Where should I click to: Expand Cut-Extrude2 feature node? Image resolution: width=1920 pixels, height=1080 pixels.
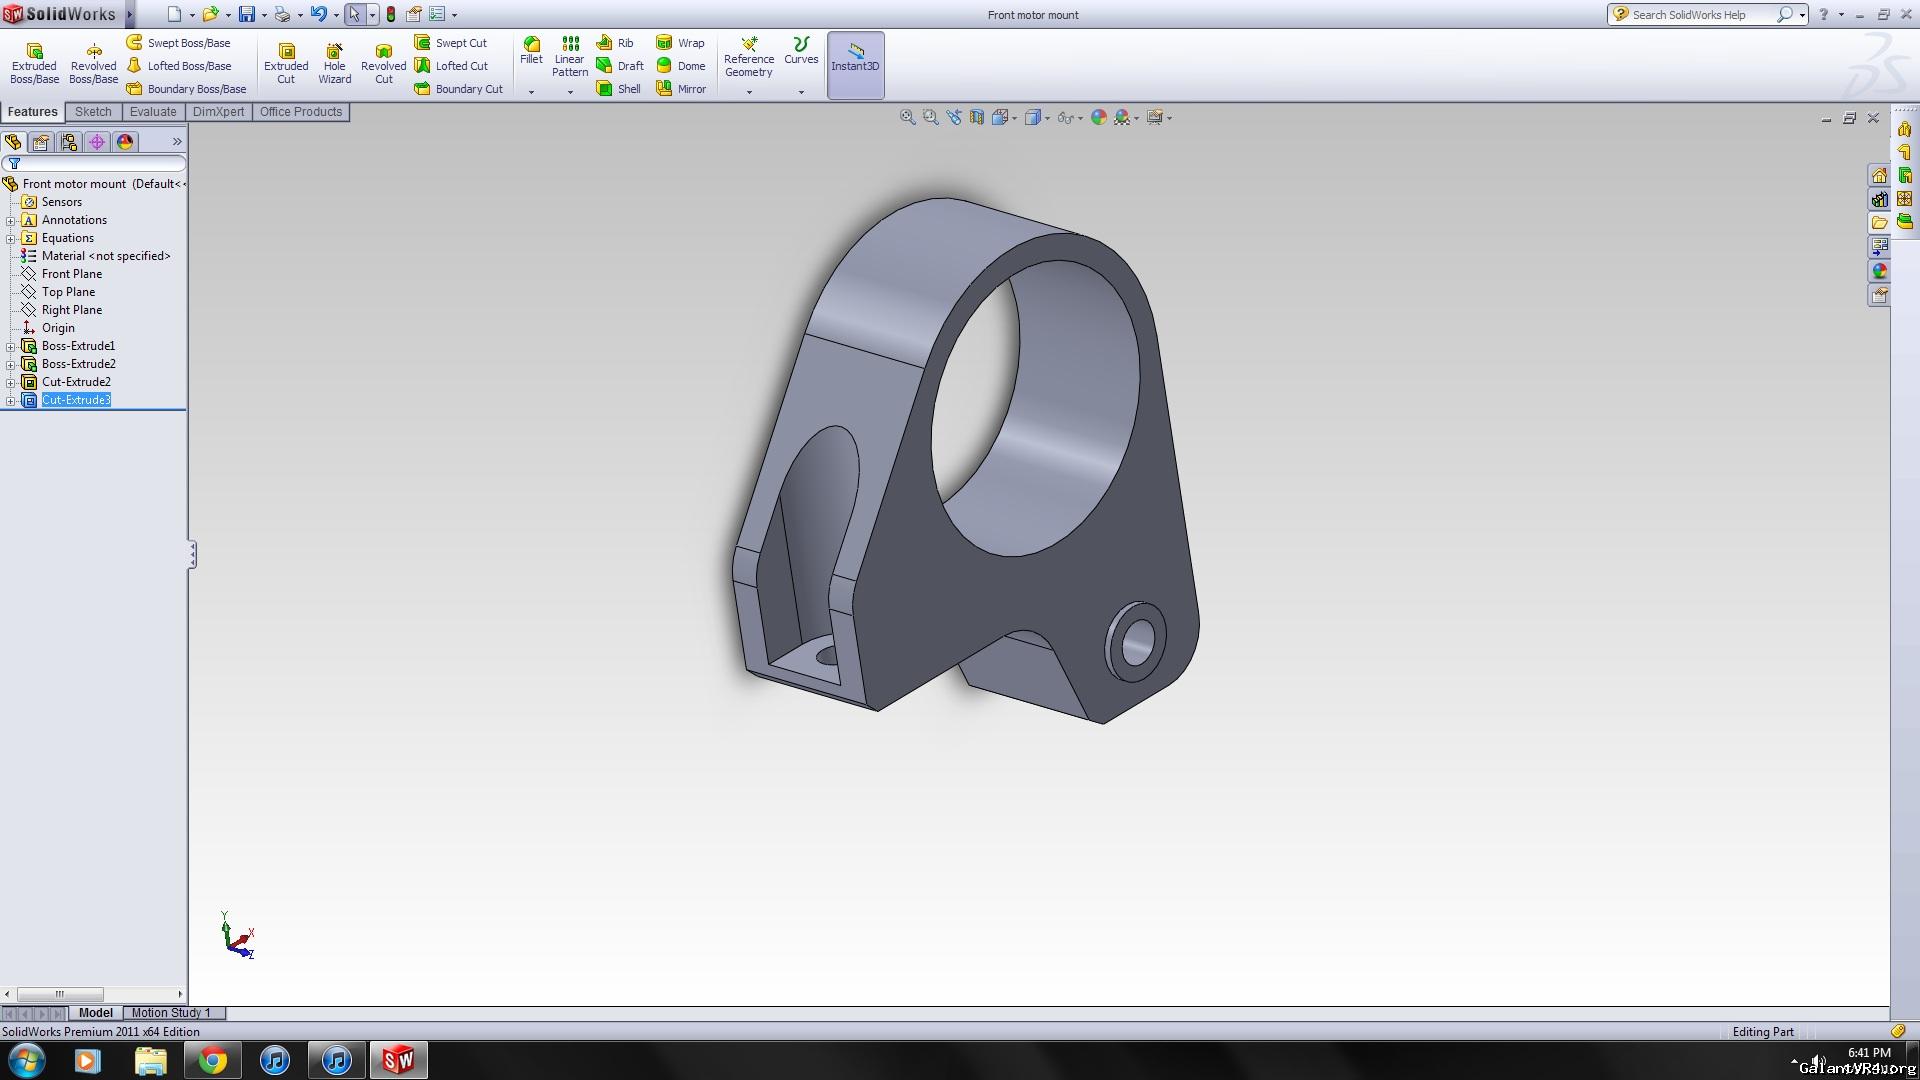pyautogui.click(x=11, y=383)
